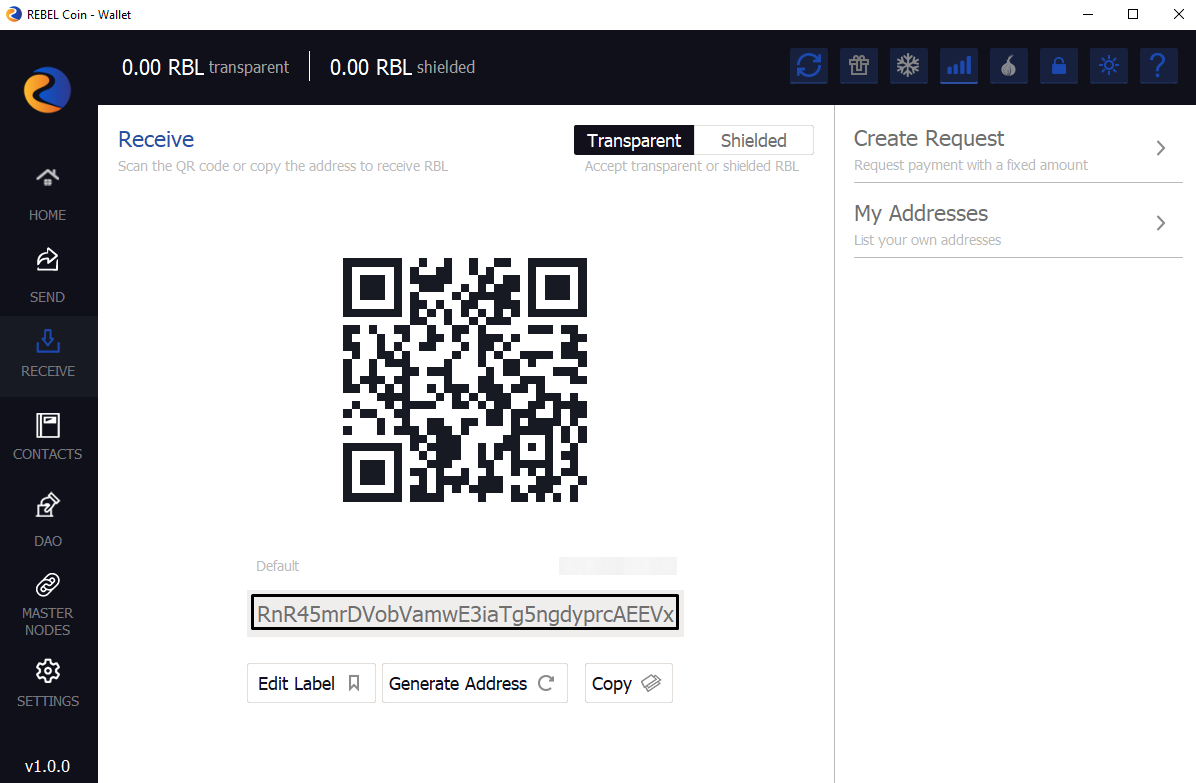Click the Copy address button
Viewport: 1196px width, 783px height.
629,683
